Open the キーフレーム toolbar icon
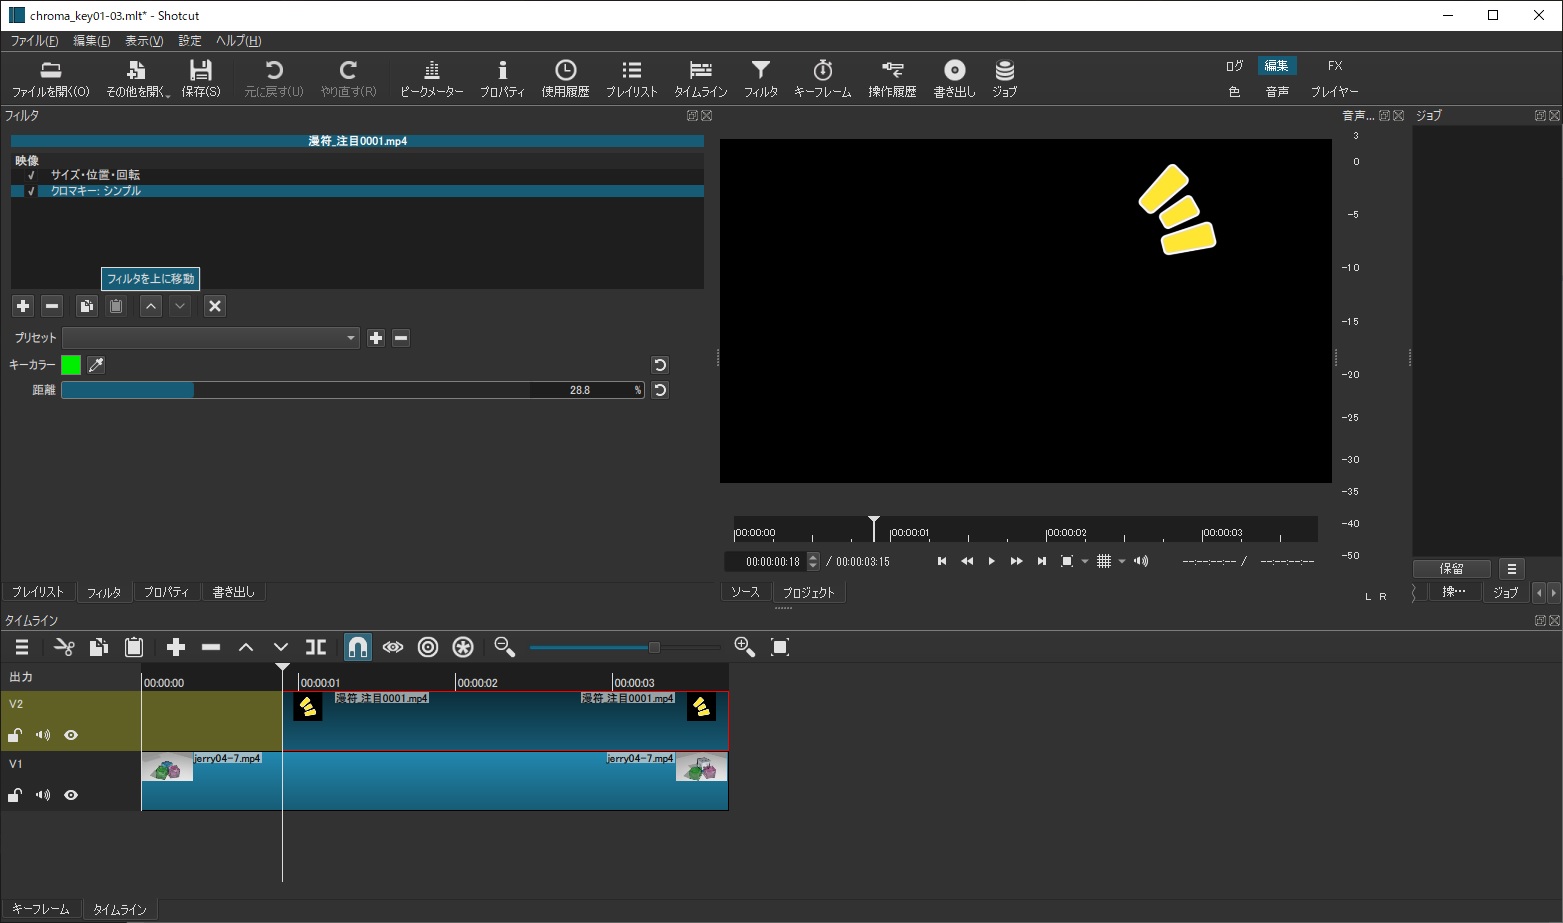The height and width of the screenshot is (923, 1563). pos(823,79)
